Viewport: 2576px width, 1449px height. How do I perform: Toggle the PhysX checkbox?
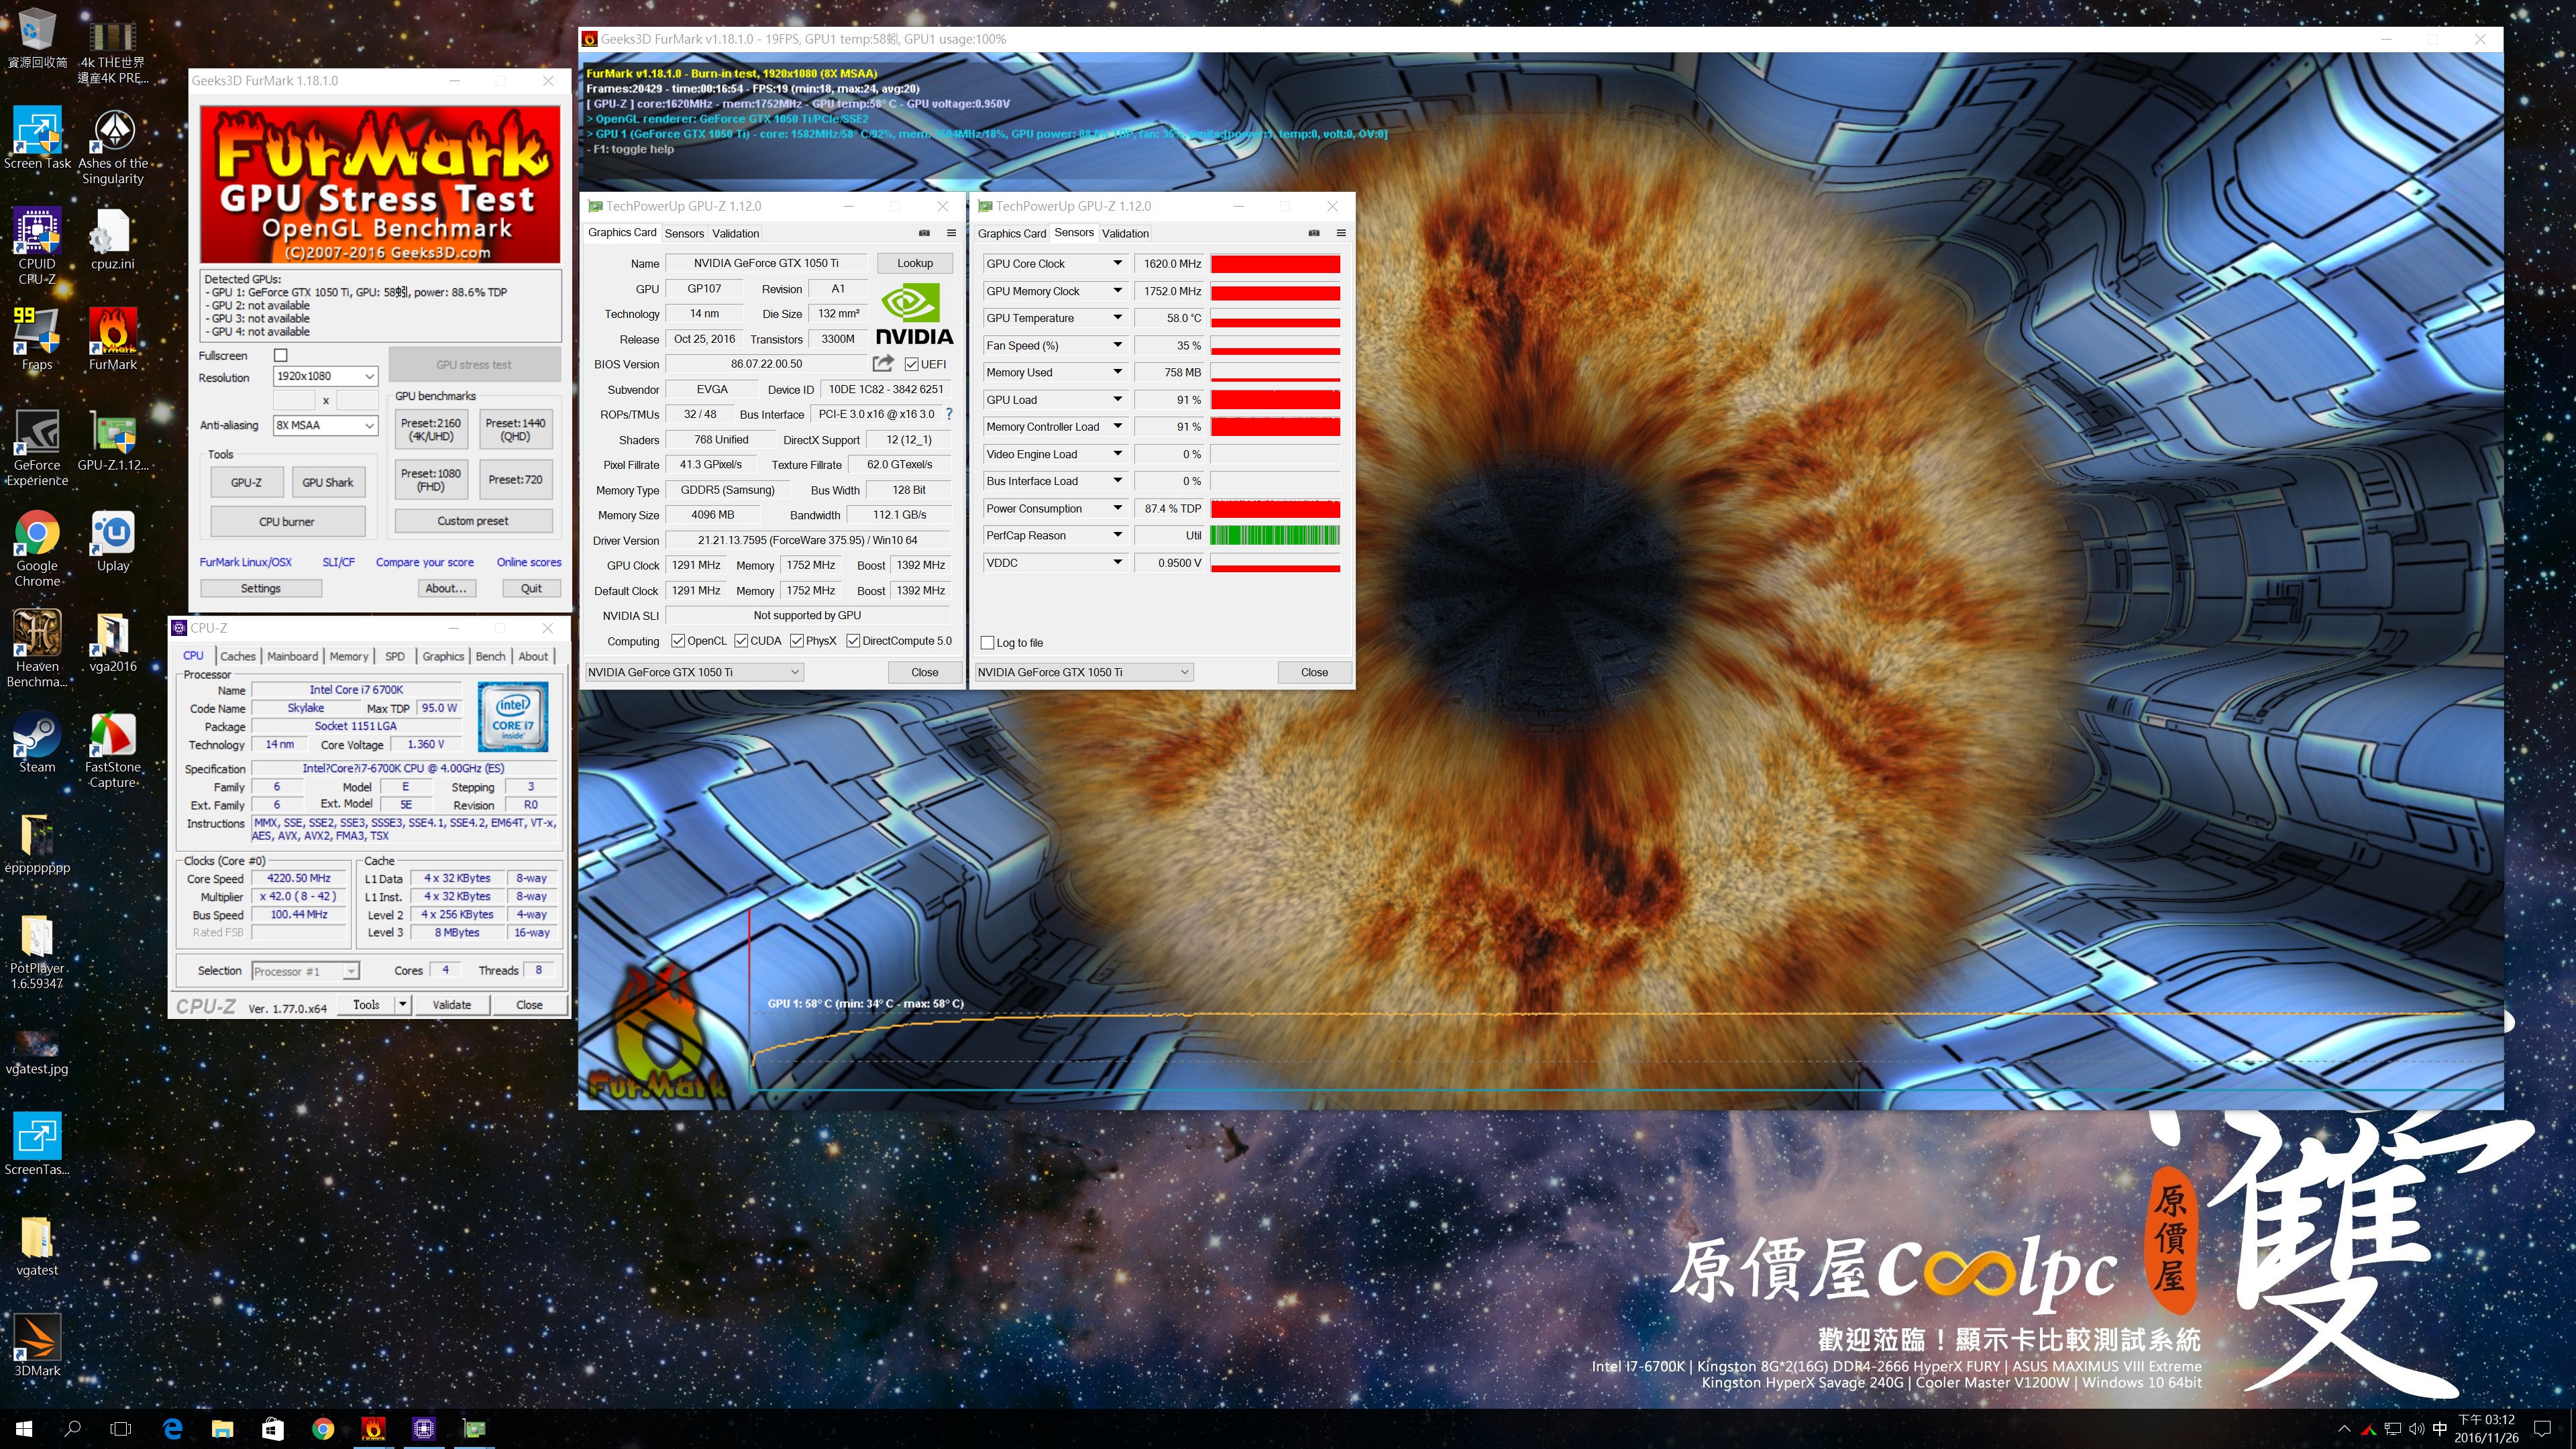797,641
